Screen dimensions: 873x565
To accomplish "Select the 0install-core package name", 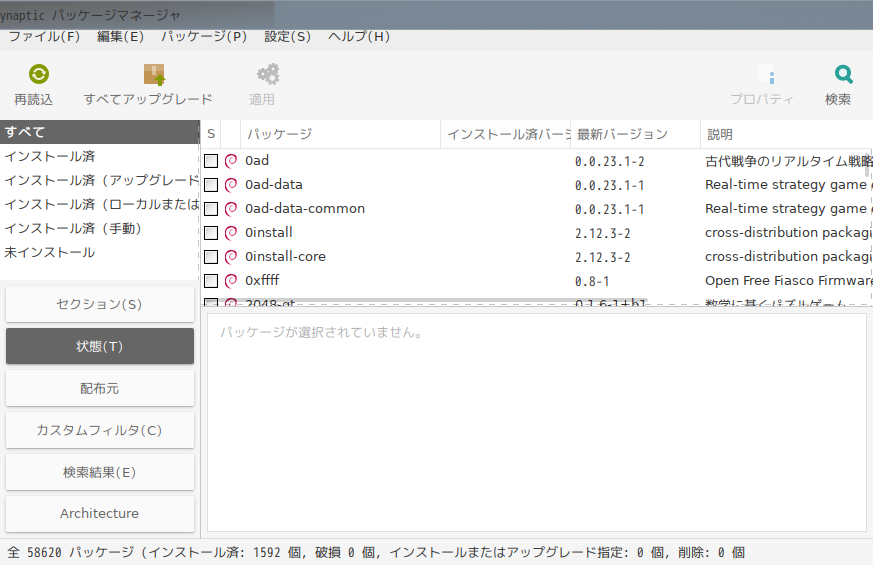I will pos(285,257).
